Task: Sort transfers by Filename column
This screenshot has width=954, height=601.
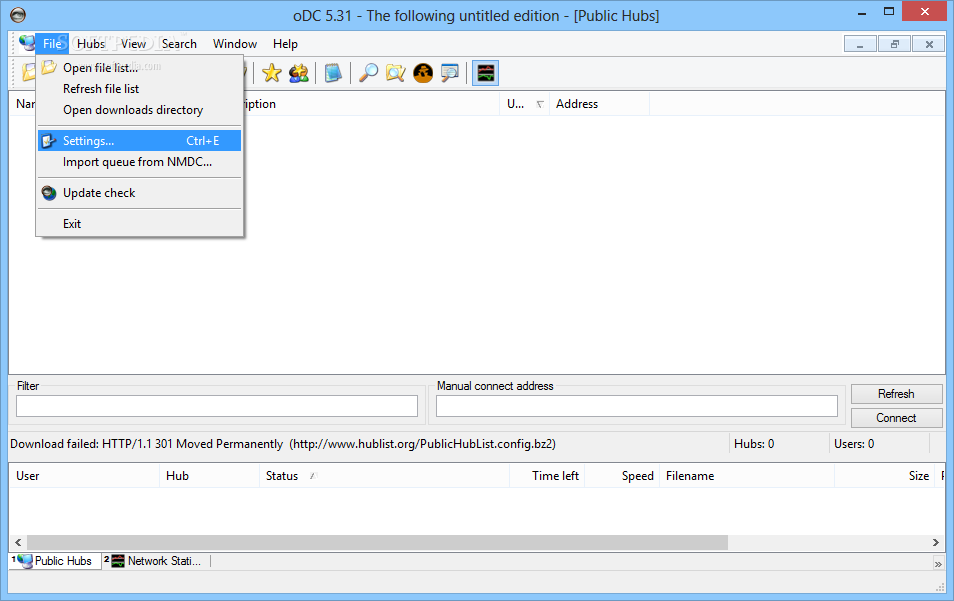Action: click(x=747, y=476)
